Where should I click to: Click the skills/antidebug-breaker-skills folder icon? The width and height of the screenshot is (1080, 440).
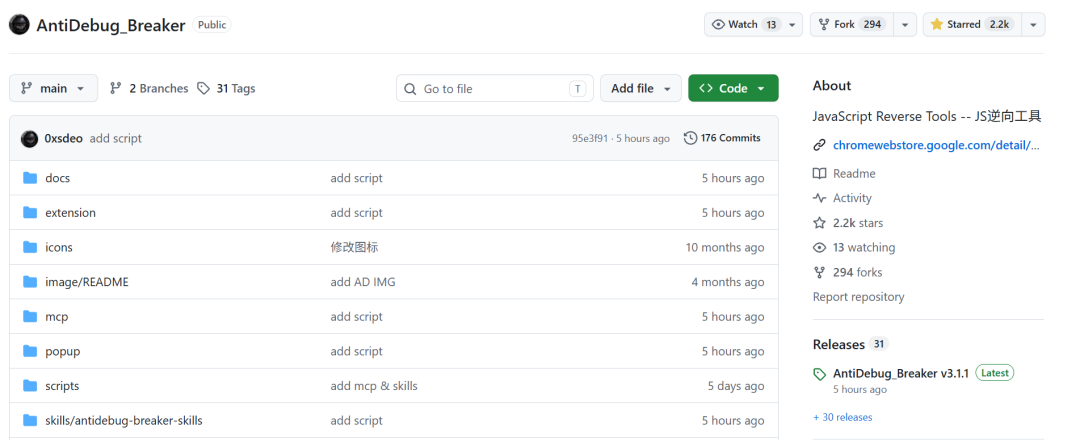coord(30,420)
